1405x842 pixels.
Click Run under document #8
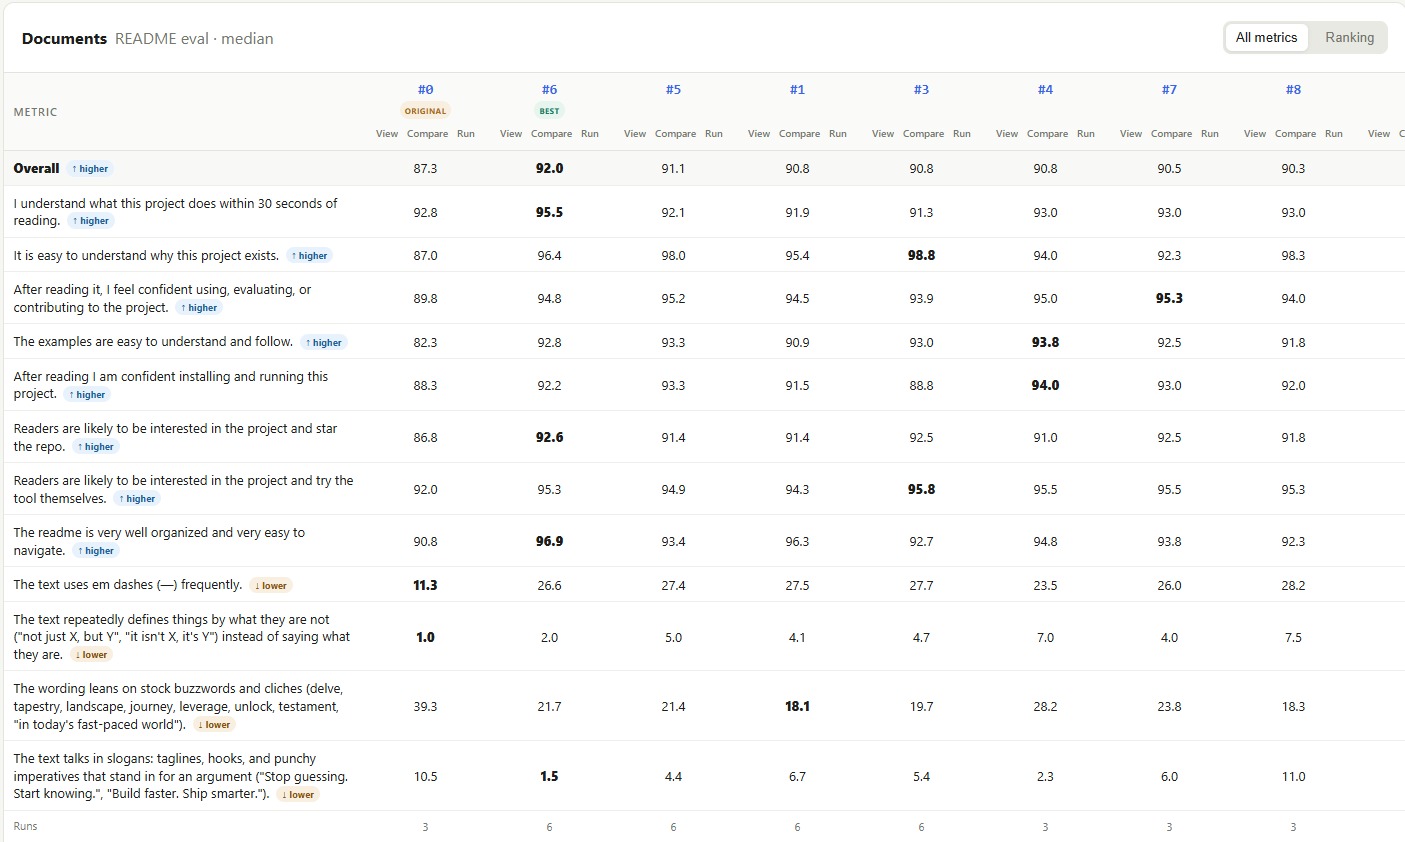click(x=1334, y=134)
